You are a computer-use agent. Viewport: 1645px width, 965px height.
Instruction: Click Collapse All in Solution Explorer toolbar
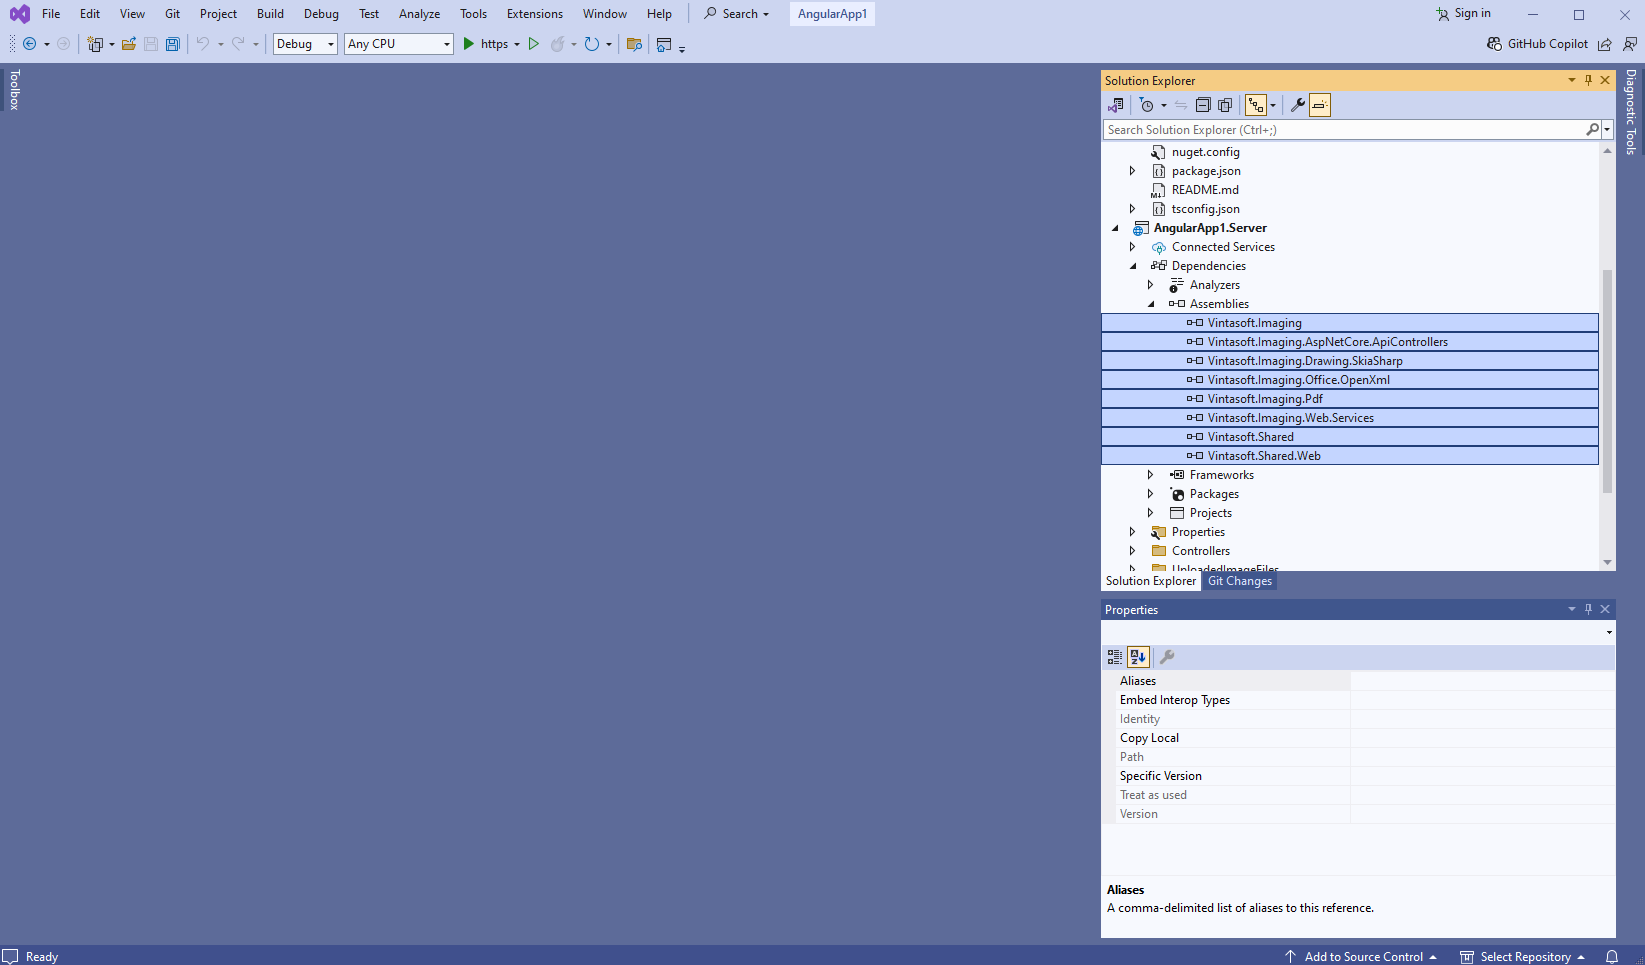[x=1203, y=105]
